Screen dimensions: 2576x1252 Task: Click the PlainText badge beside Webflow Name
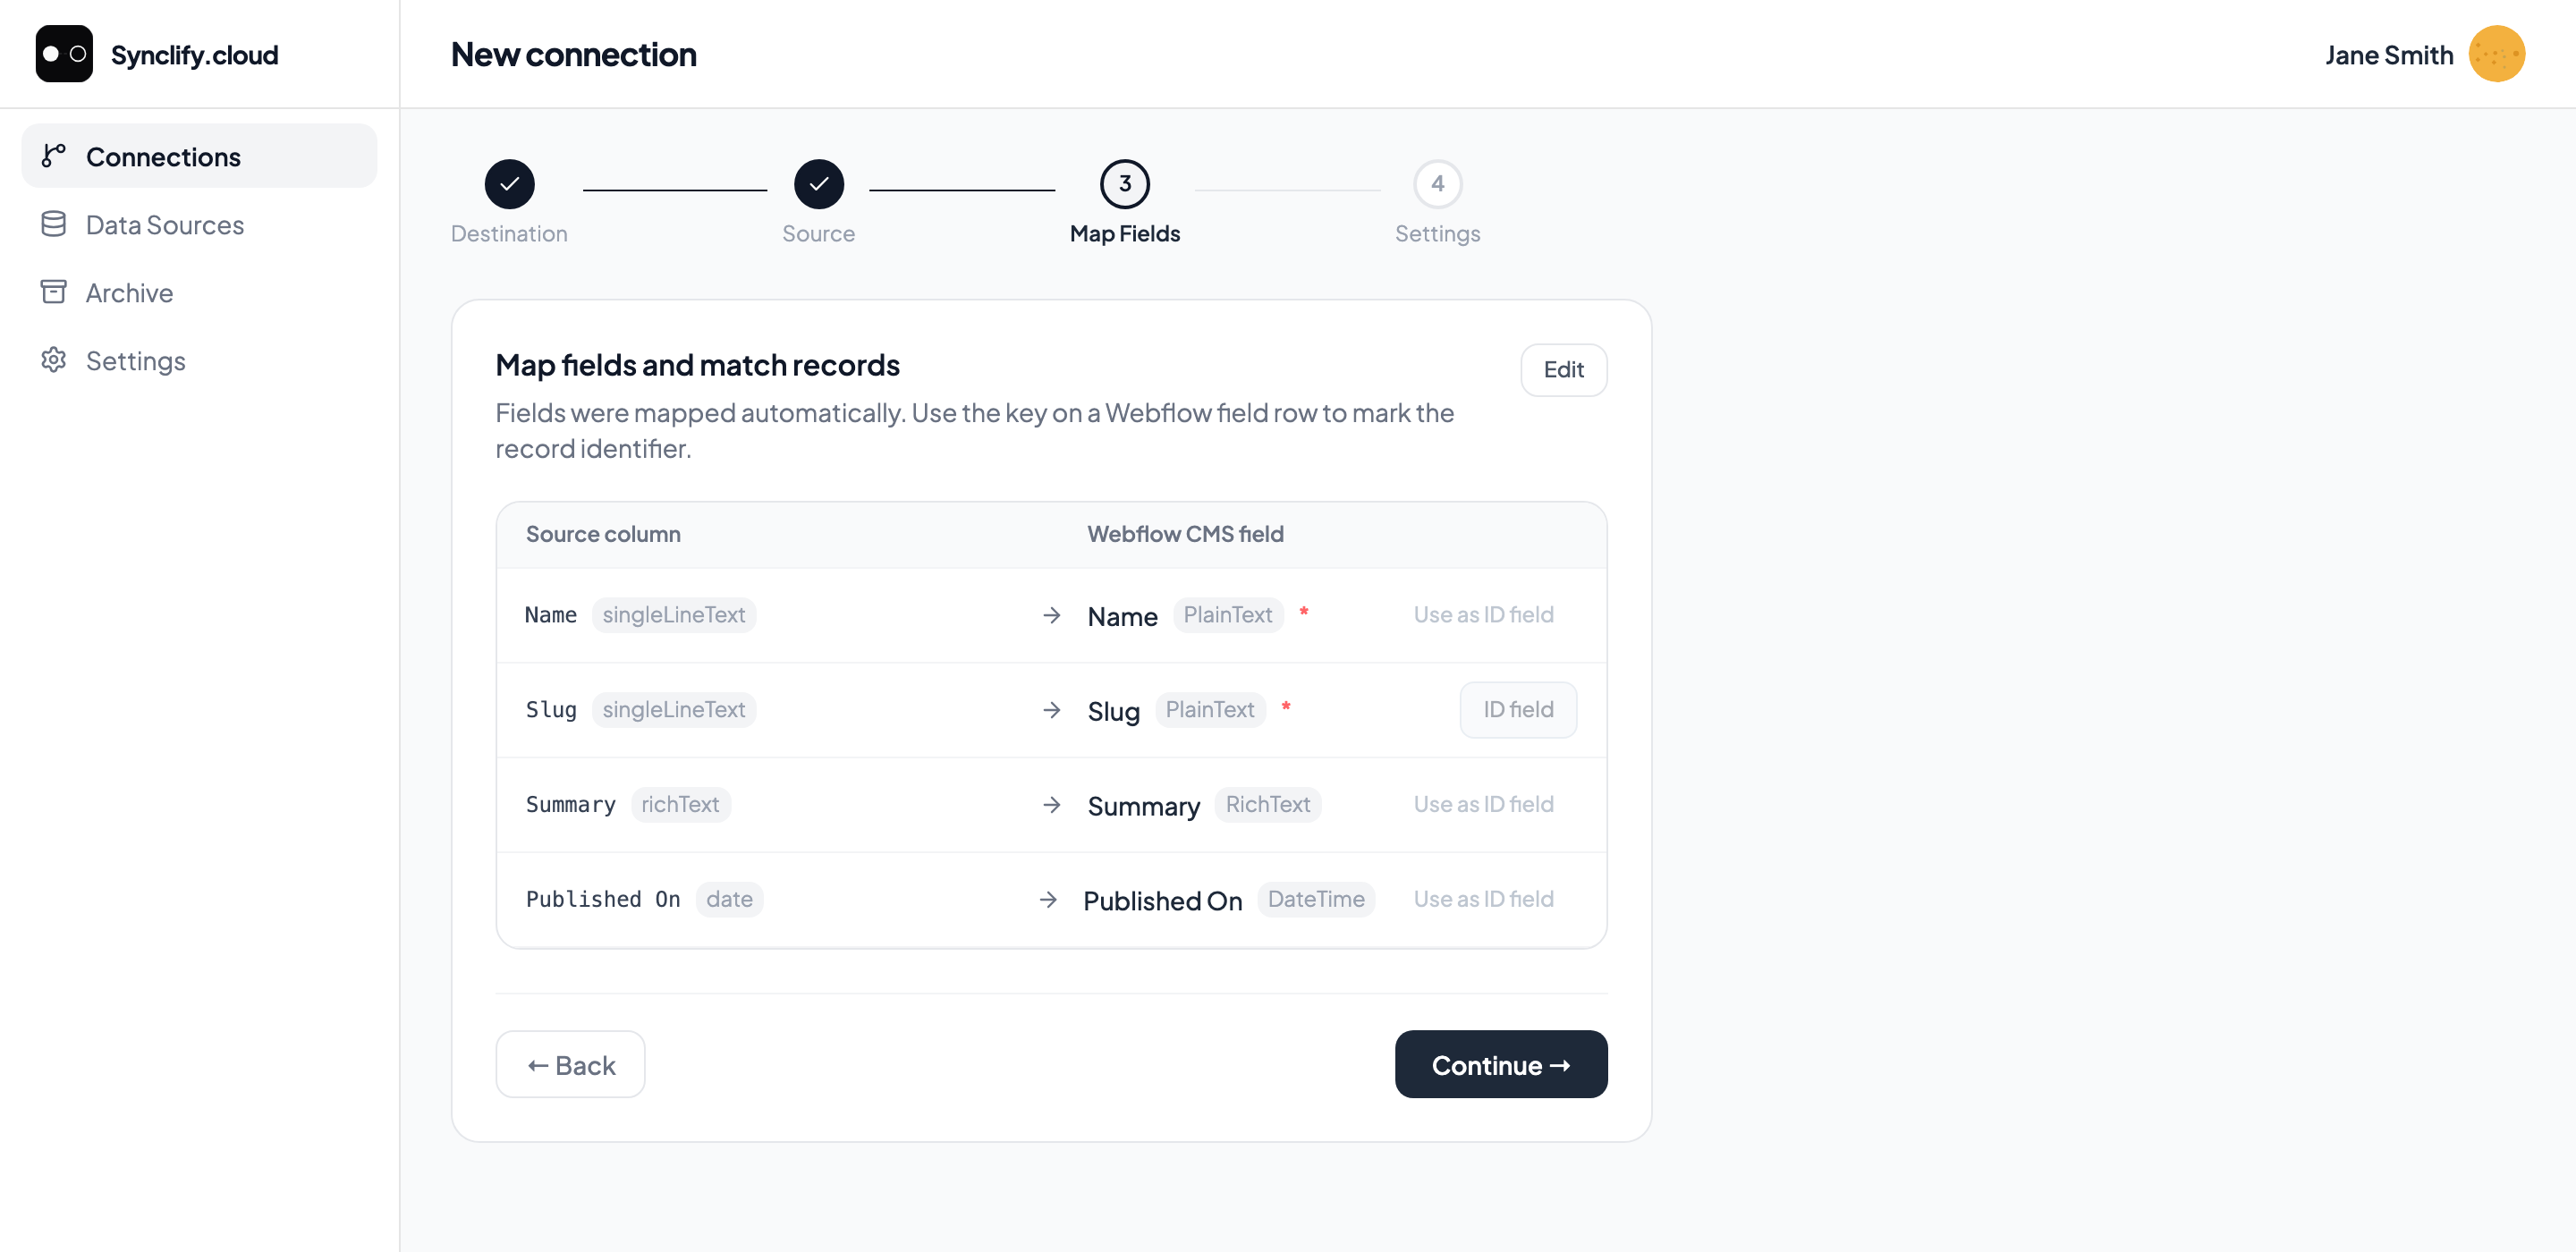tap(1227, 615)
